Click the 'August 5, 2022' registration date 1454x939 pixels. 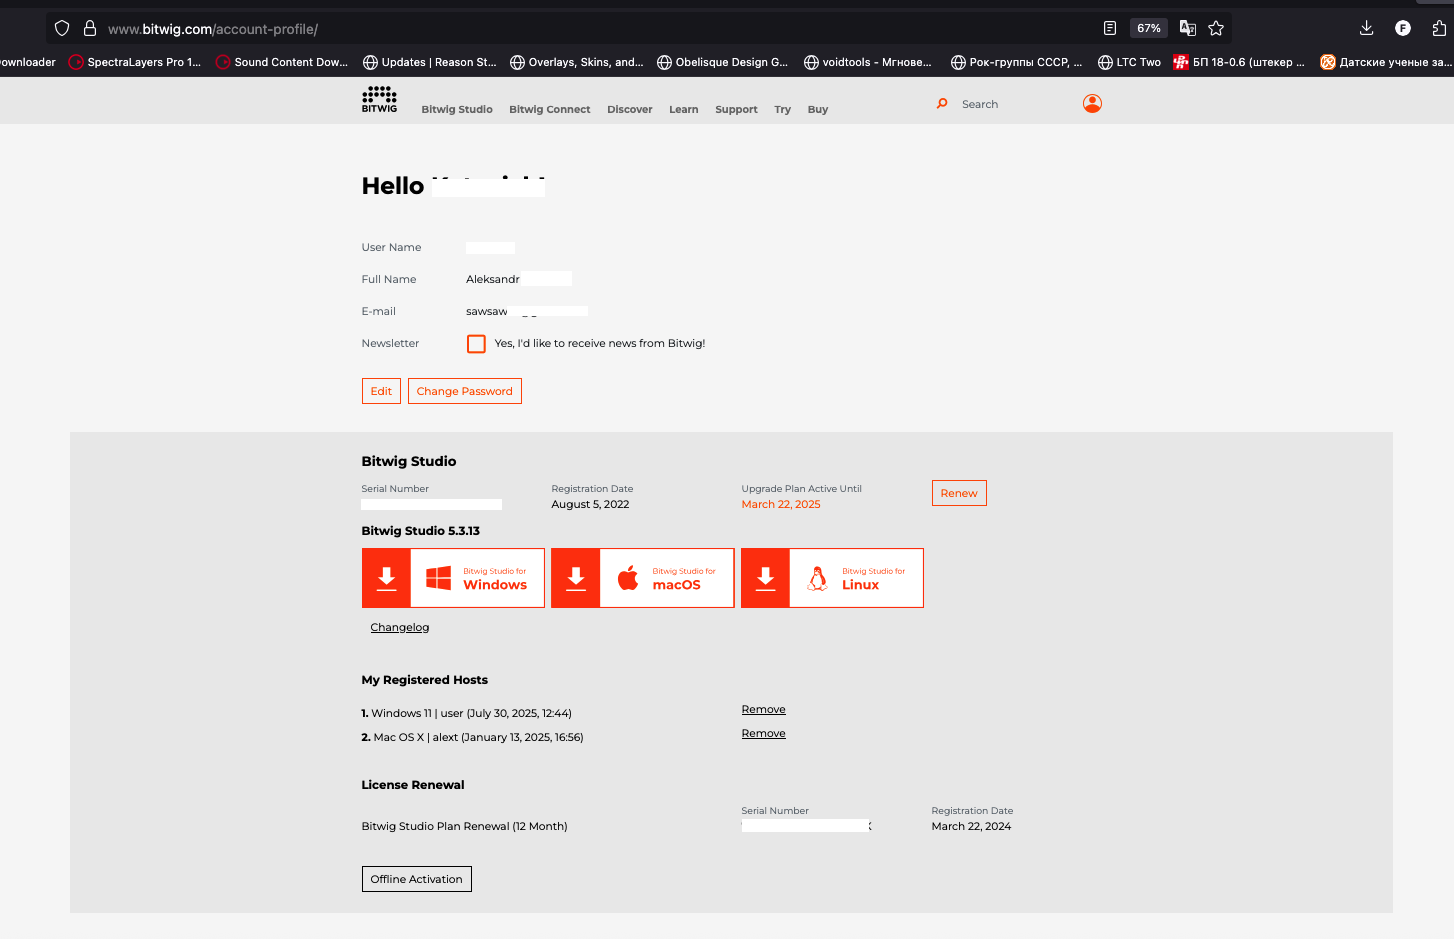click(590, 505)
